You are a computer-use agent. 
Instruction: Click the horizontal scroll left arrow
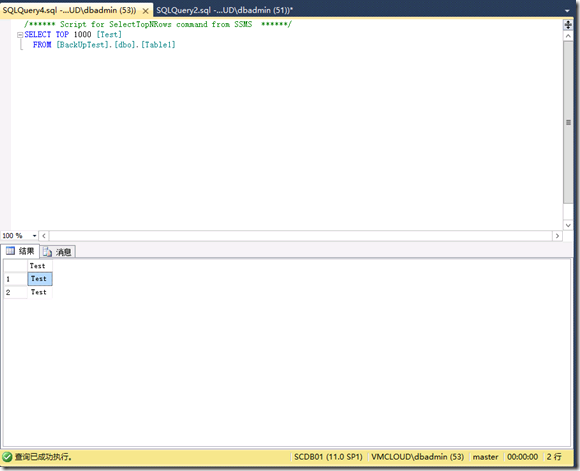(x=44, y=236)
